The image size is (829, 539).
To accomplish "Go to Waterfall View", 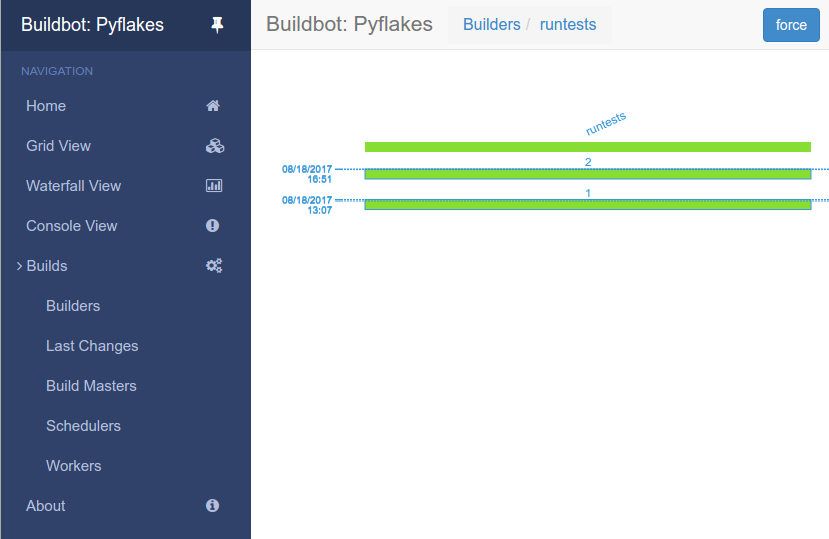I will coord(73,186).
